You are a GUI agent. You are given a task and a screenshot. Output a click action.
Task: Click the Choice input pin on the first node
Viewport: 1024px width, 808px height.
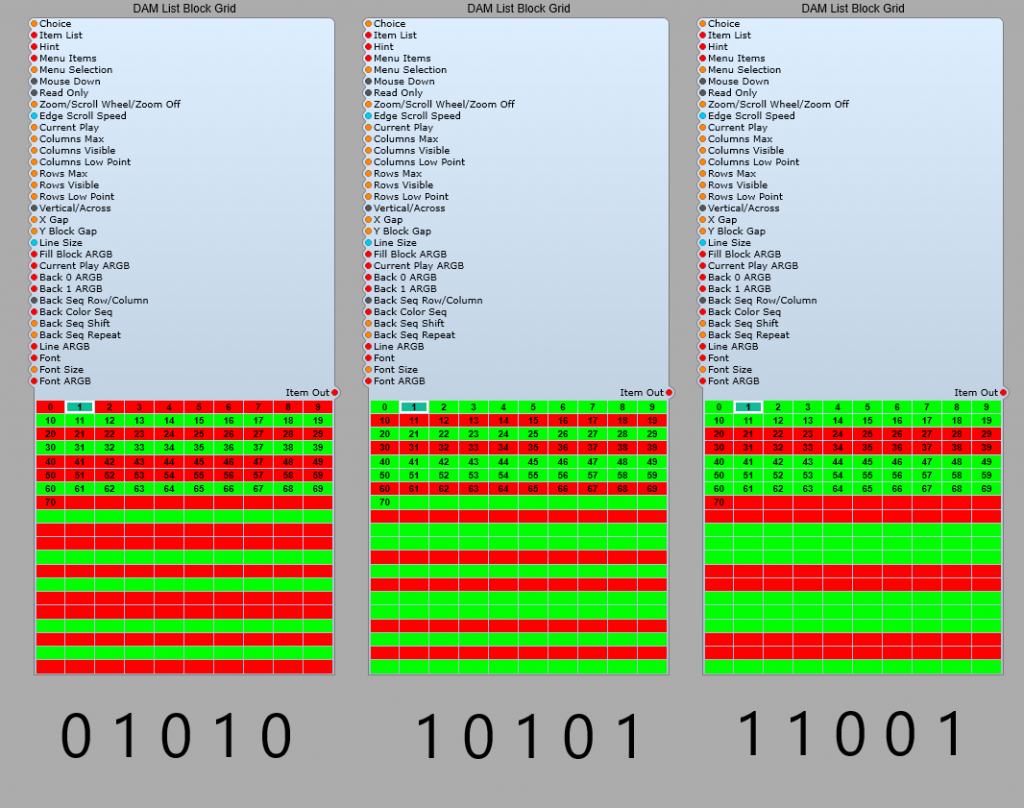point(36,23)
